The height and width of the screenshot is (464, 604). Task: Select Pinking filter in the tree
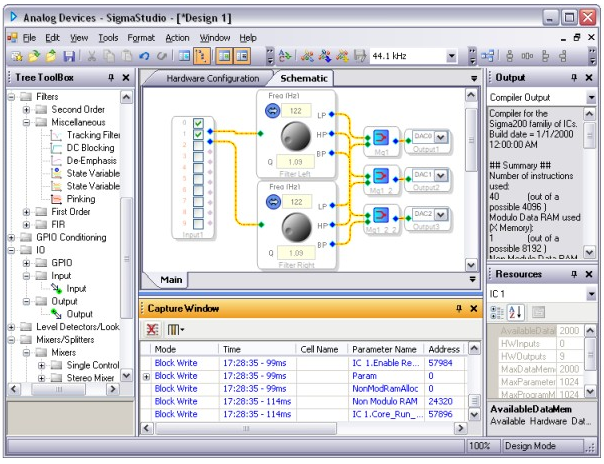[81, 199]
